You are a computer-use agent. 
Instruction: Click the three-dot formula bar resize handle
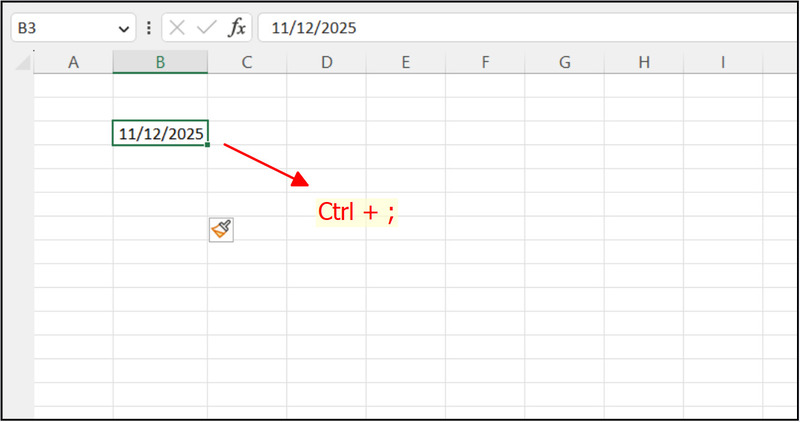(x=149, y=28)
